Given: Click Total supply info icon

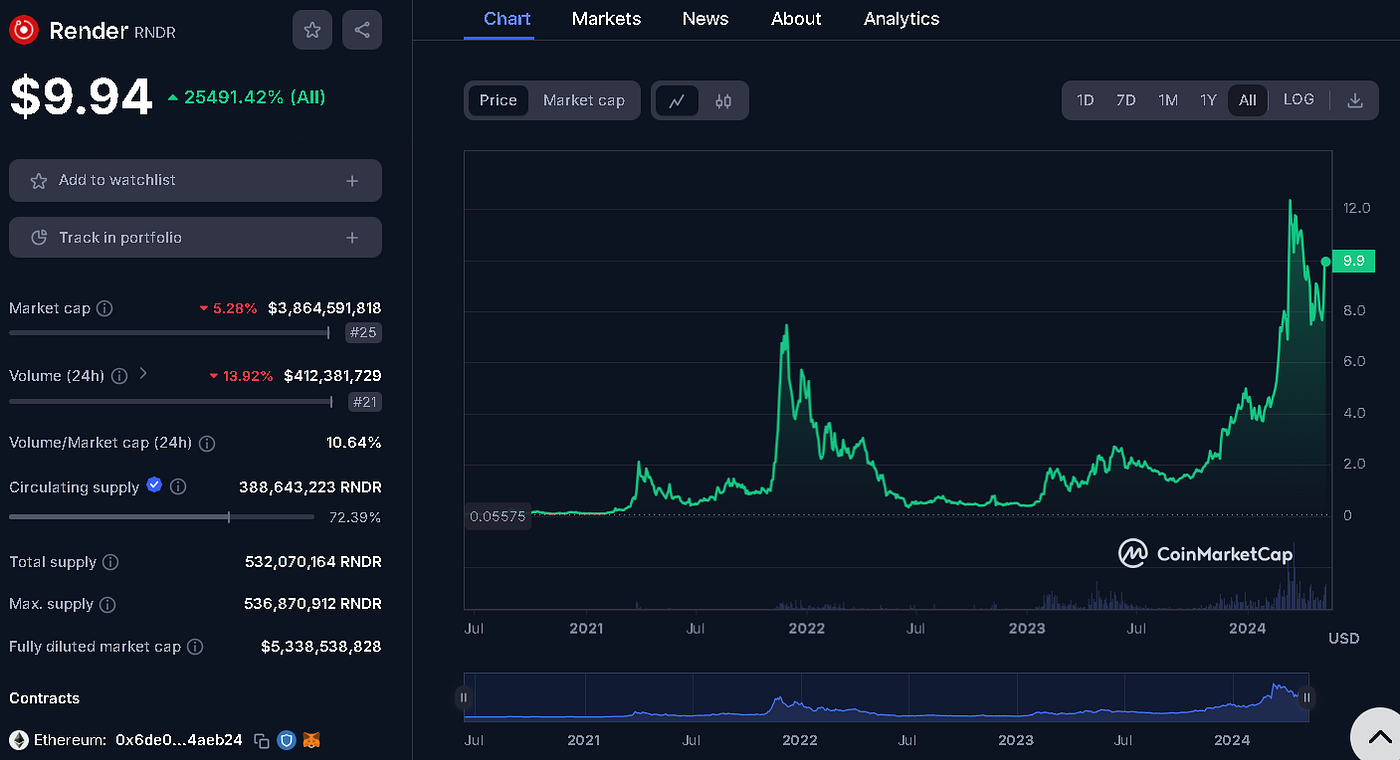Looking at the screenshot, I should pos(111,562).
